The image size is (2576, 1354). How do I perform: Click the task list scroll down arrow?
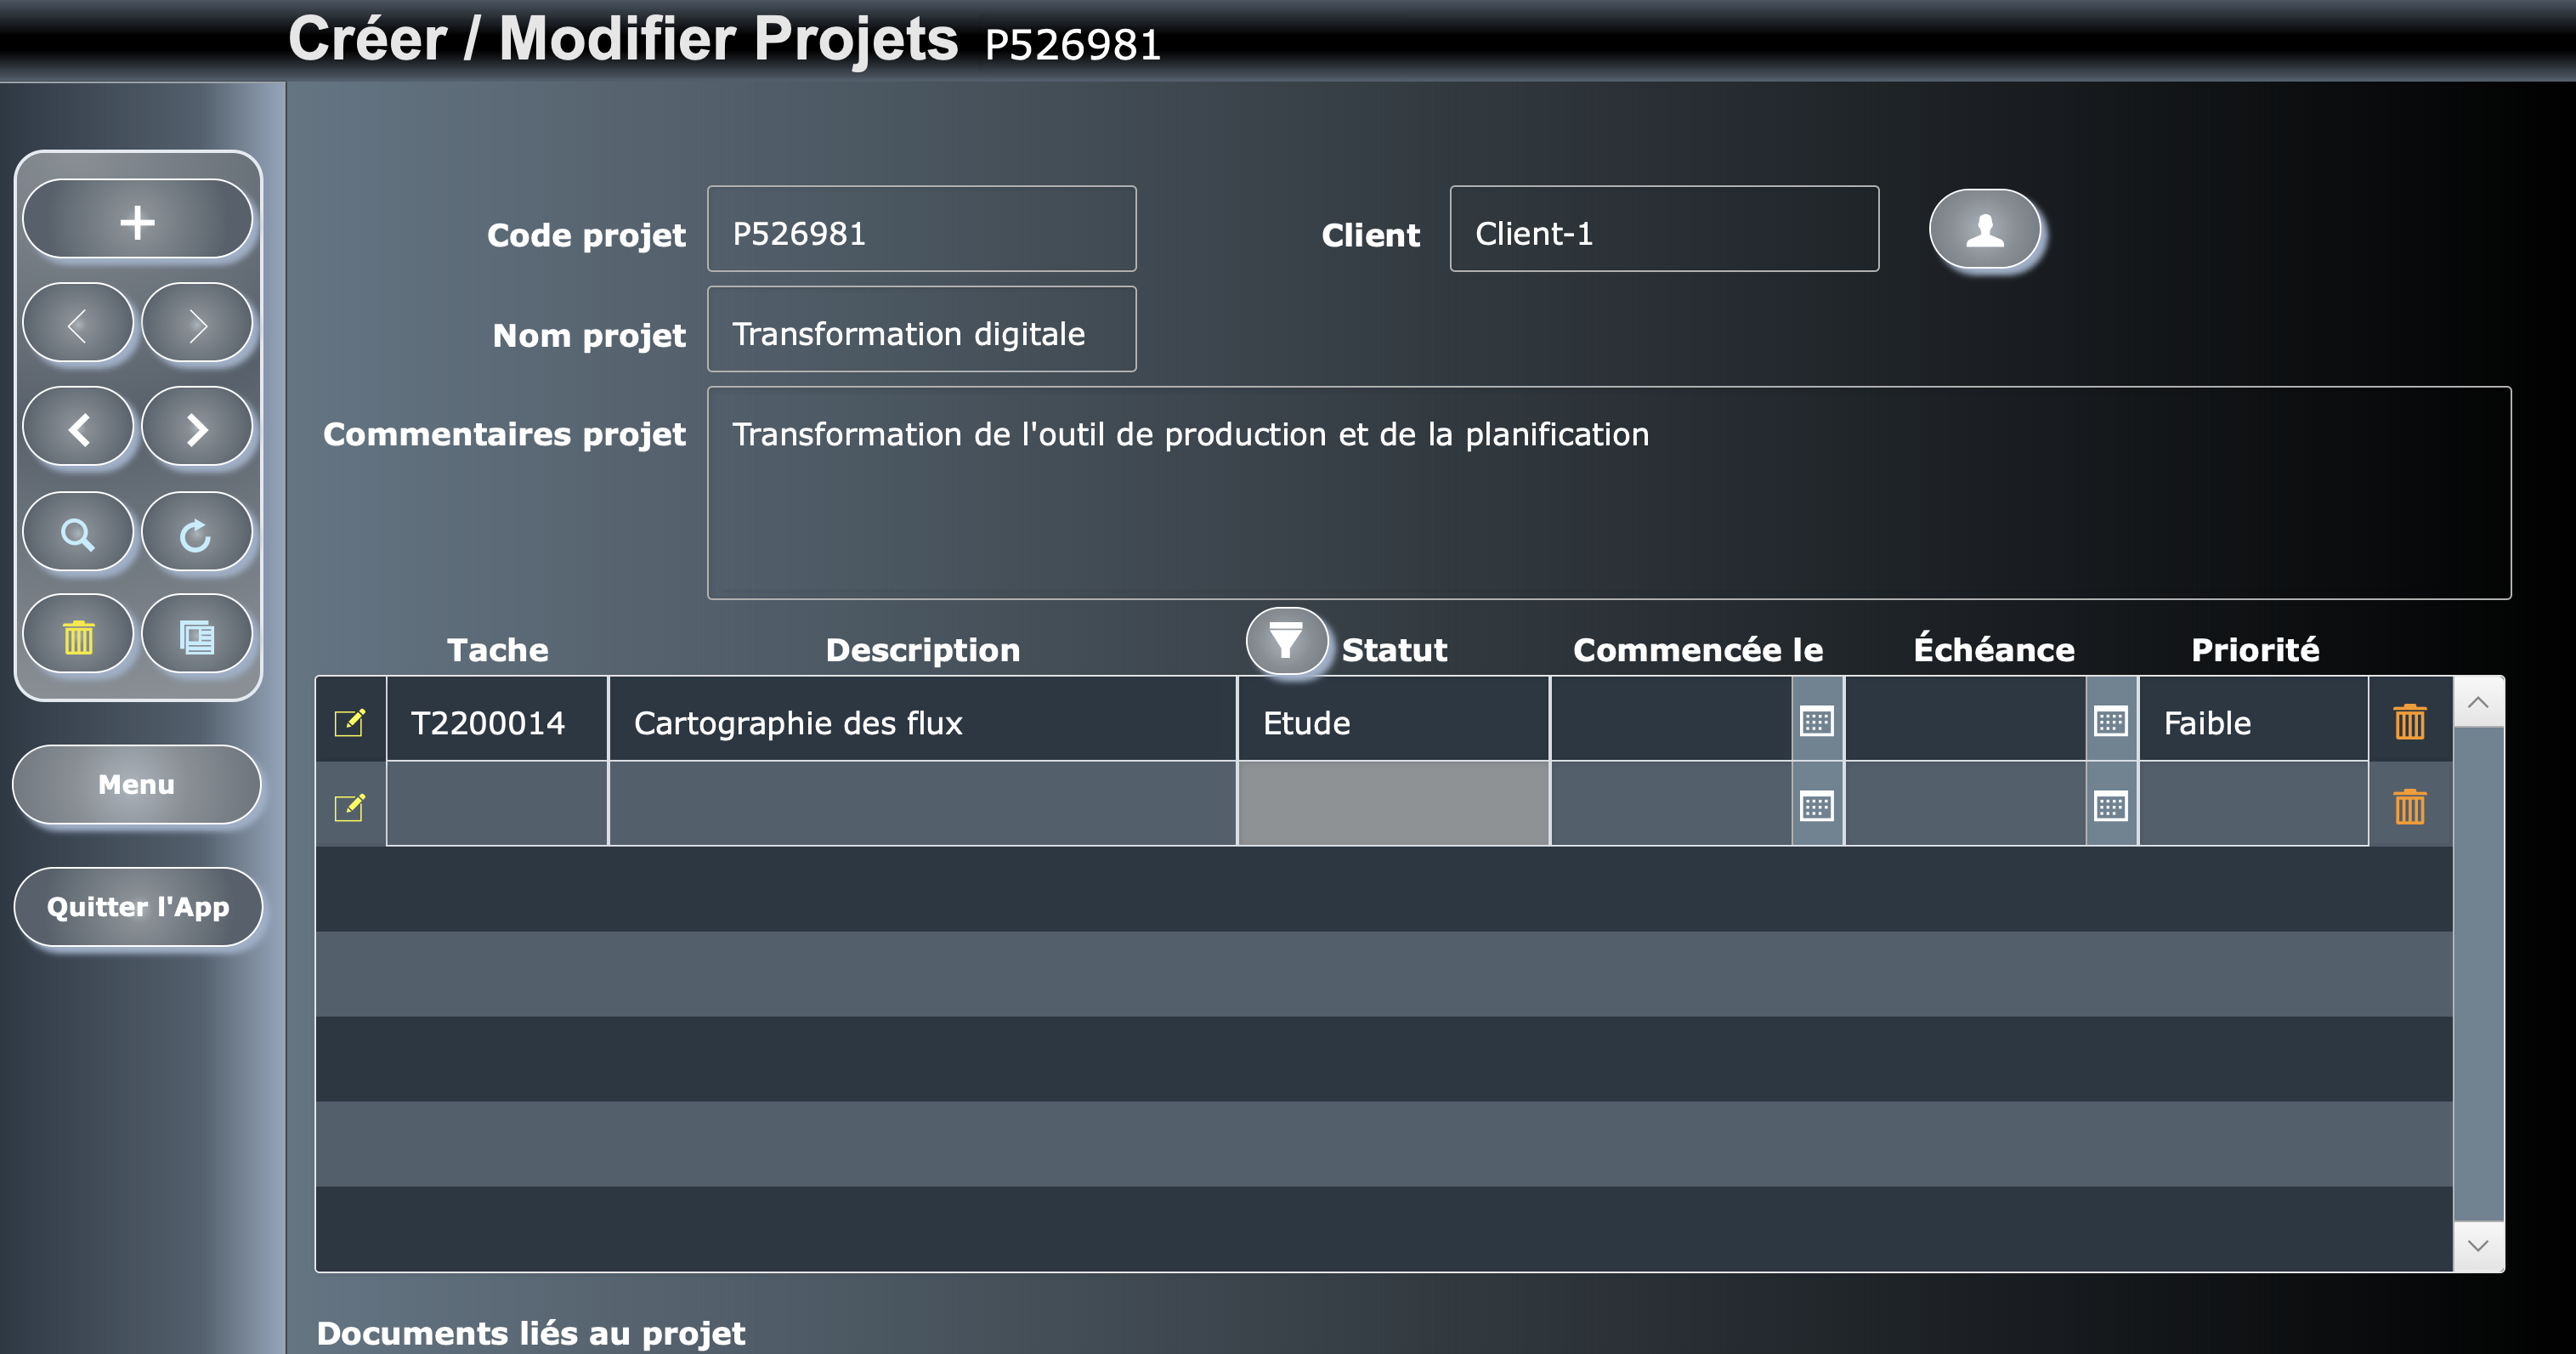pos(2478,1246)
